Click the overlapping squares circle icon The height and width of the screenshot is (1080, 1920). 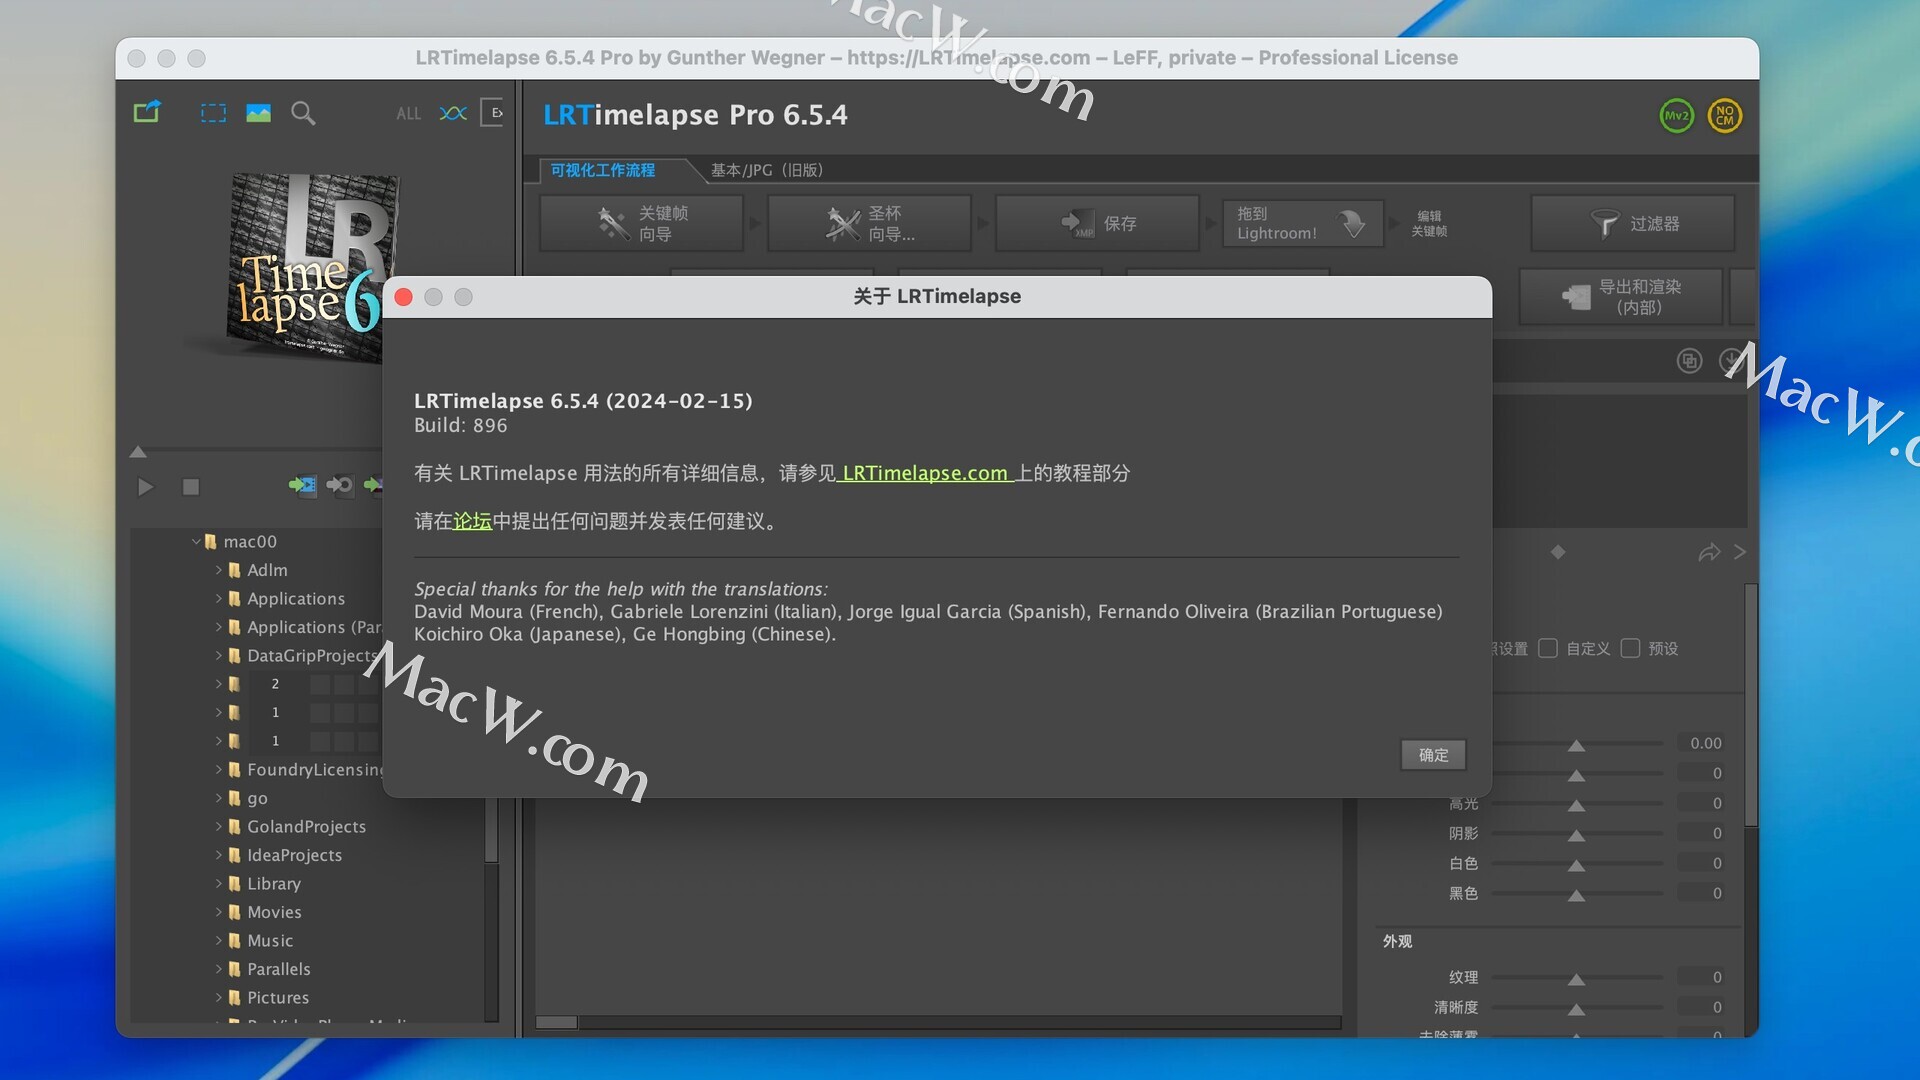[1689, 361]
